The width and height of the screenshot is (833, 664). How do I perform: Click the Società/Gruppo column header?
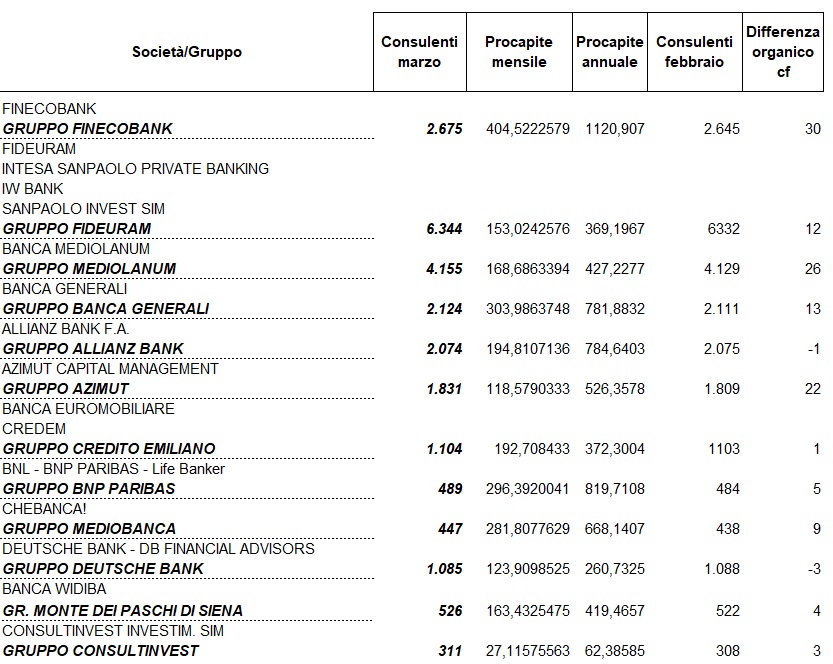pos(186,52)
